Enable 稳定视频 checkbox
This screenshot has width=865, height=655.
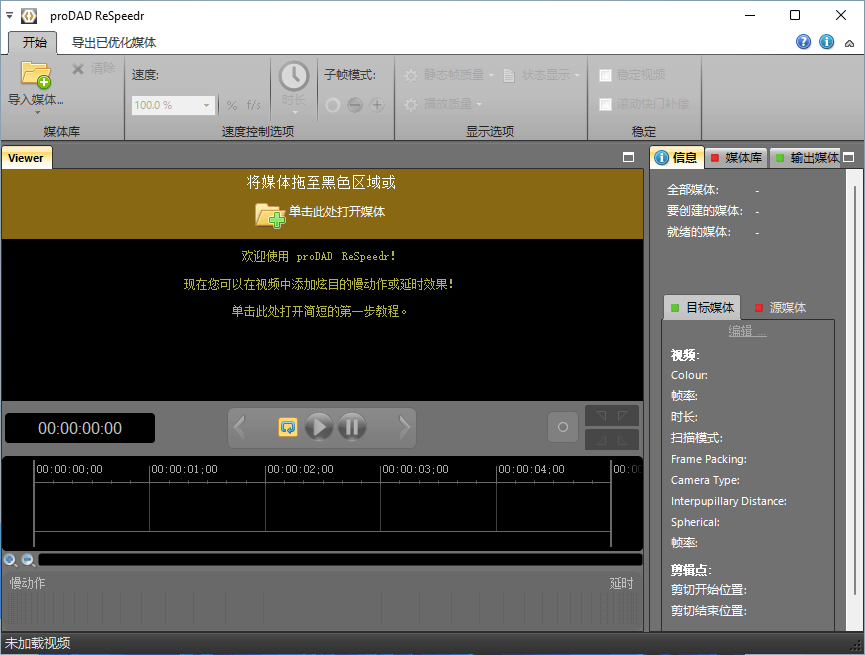click(x=605, y=75)
